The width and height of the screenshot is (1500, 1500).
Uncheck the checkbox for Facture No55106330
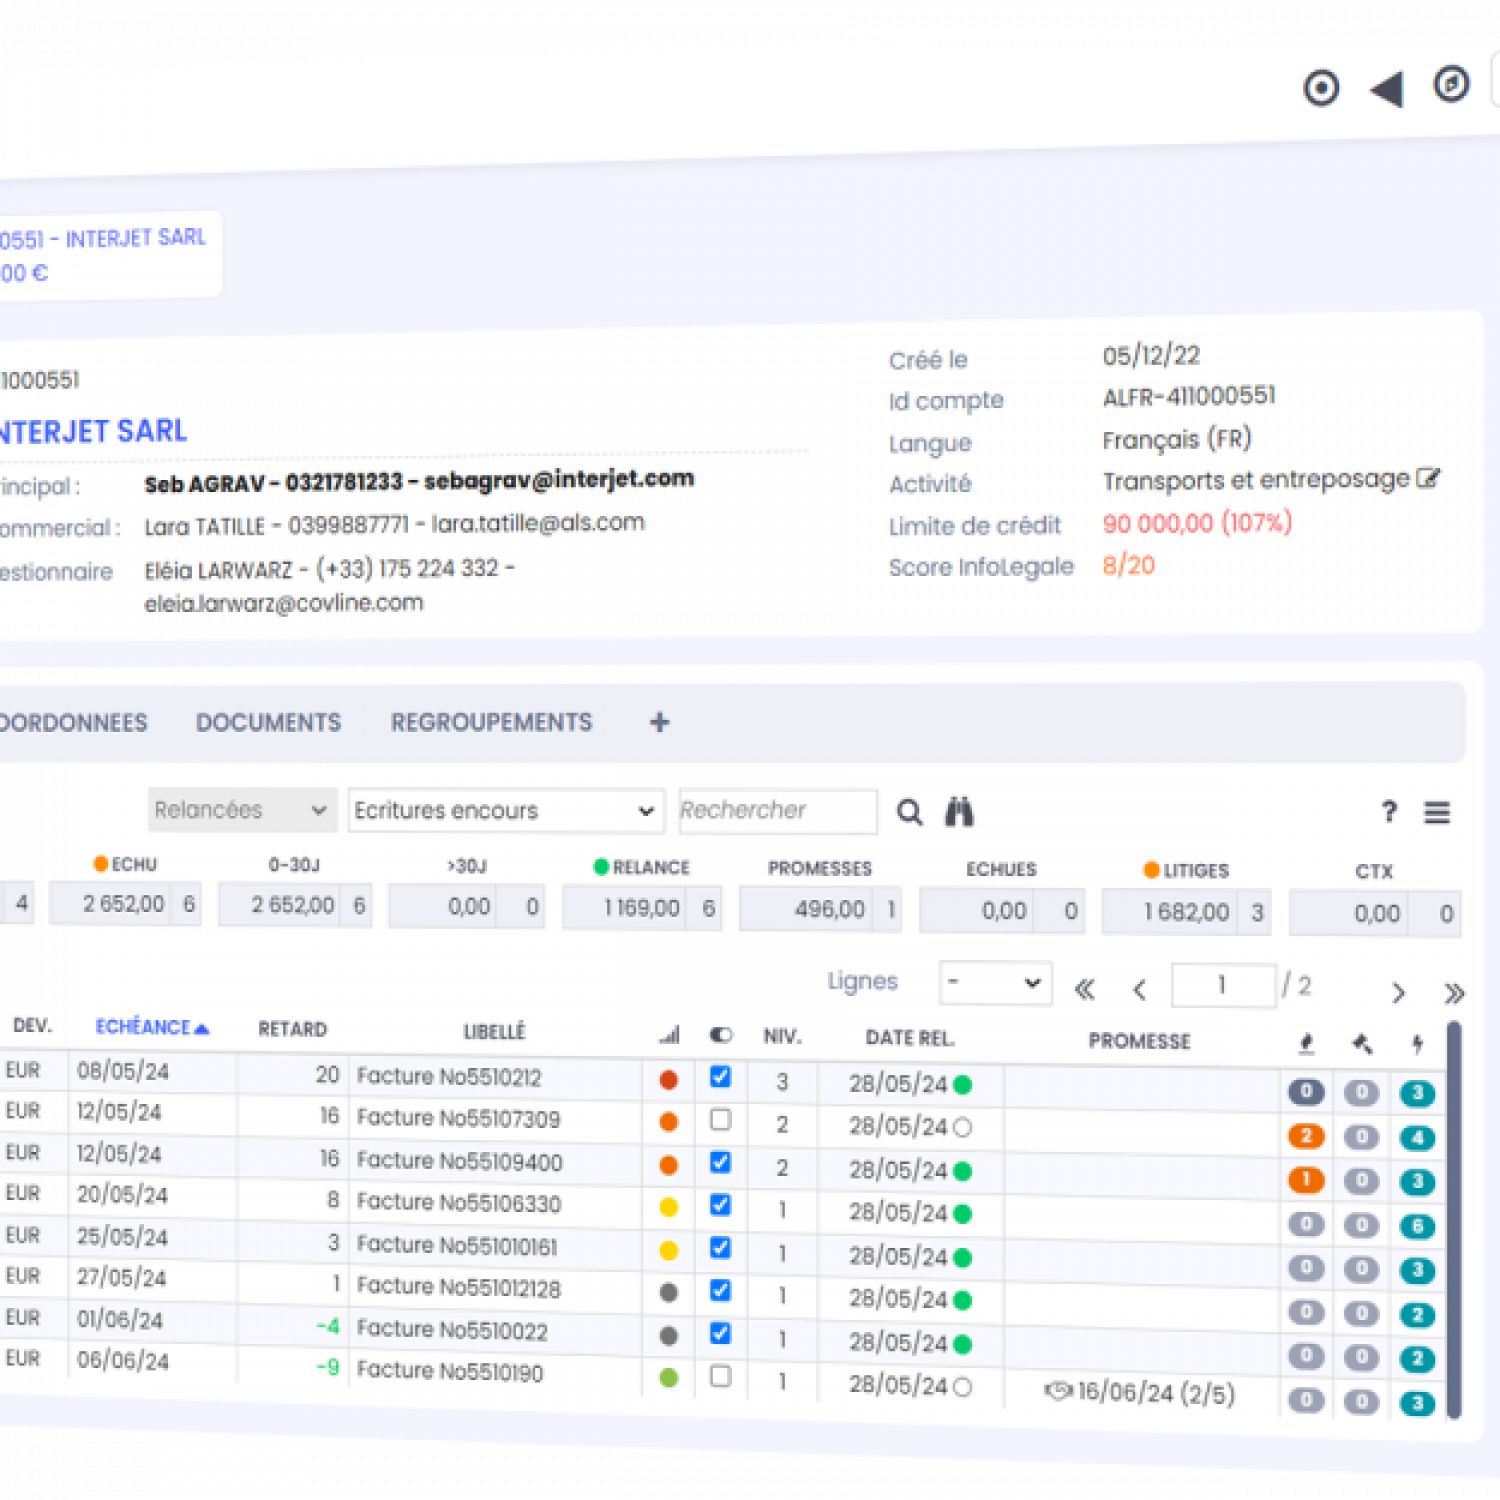(720, 1205)
